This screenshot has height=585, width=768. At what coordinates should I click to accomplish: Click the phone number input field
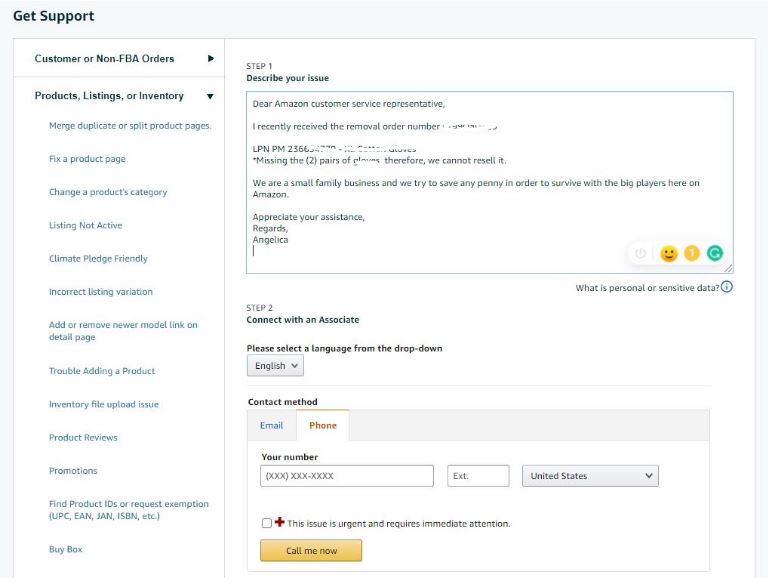pyautogui.click(x=347, y=476)
